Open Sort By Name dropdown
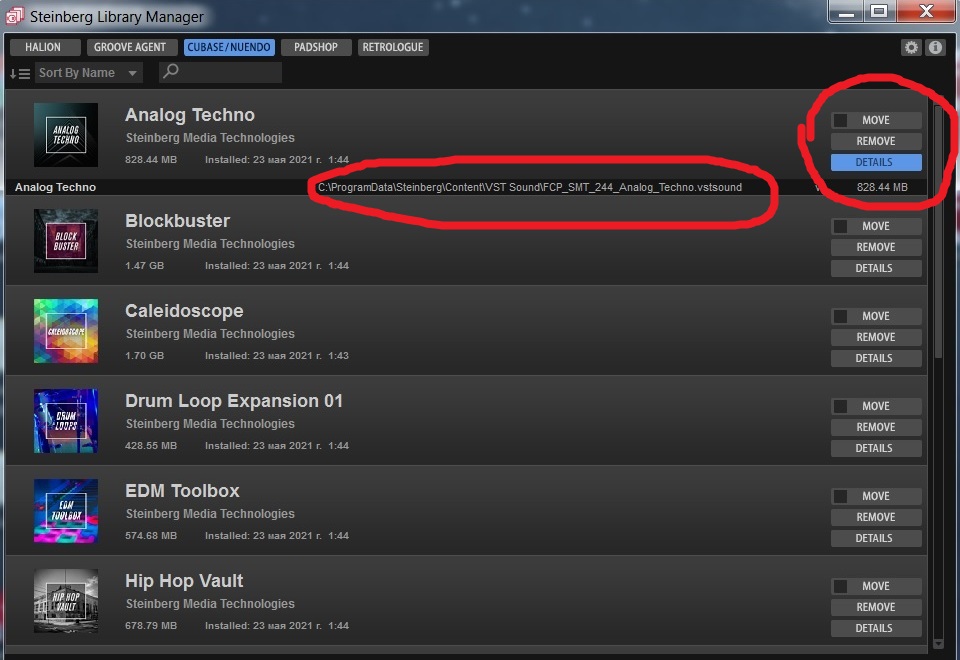 (89, 73)
